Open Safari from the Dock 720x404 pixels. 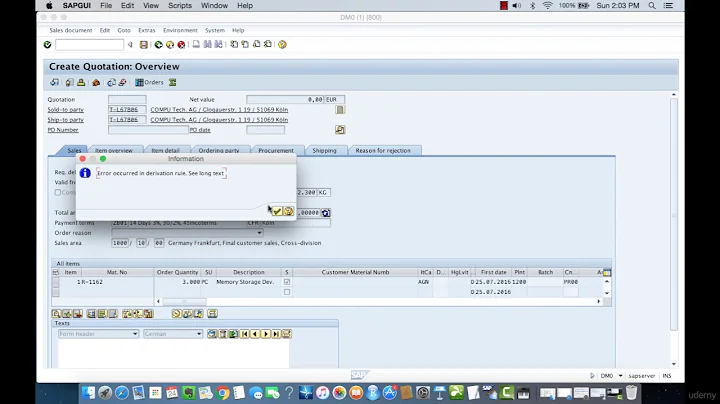click(x=122, y=393)
